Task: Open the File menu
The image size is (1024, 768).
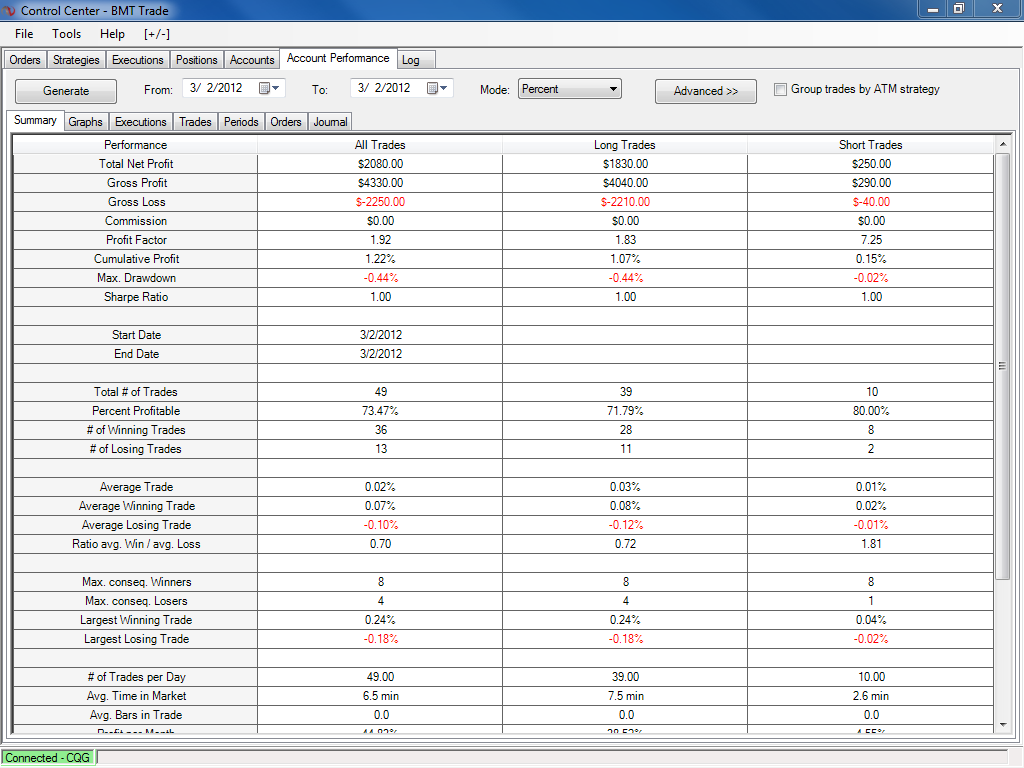Action: (x=24, y=34)
